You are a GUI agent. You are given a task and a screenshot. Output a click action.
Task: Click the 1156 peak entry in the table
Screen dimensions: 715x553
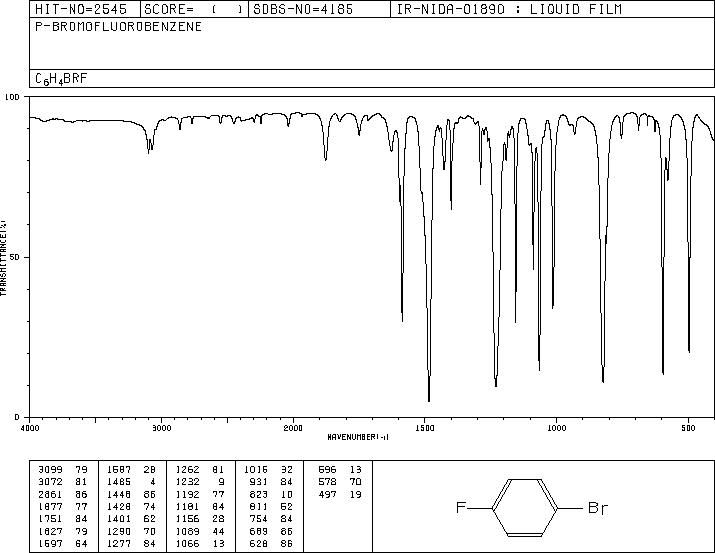[200, 519]
